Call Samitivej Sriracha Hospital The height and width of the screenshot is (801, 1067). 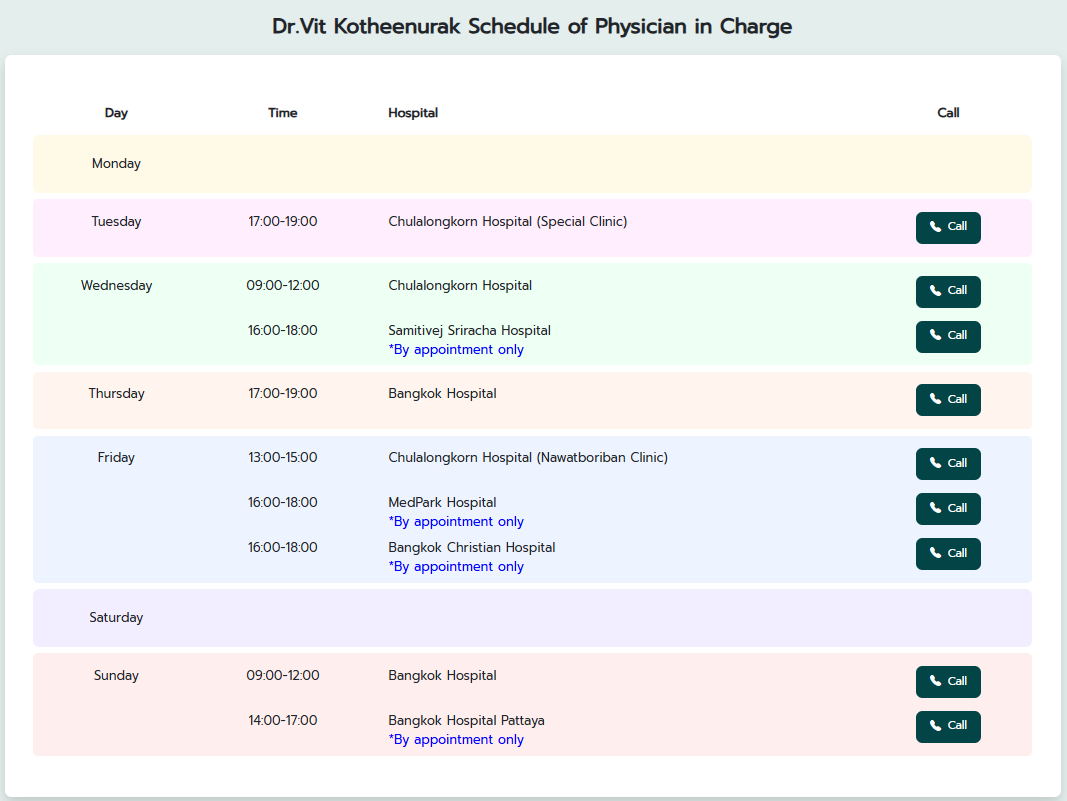point(948,336)
